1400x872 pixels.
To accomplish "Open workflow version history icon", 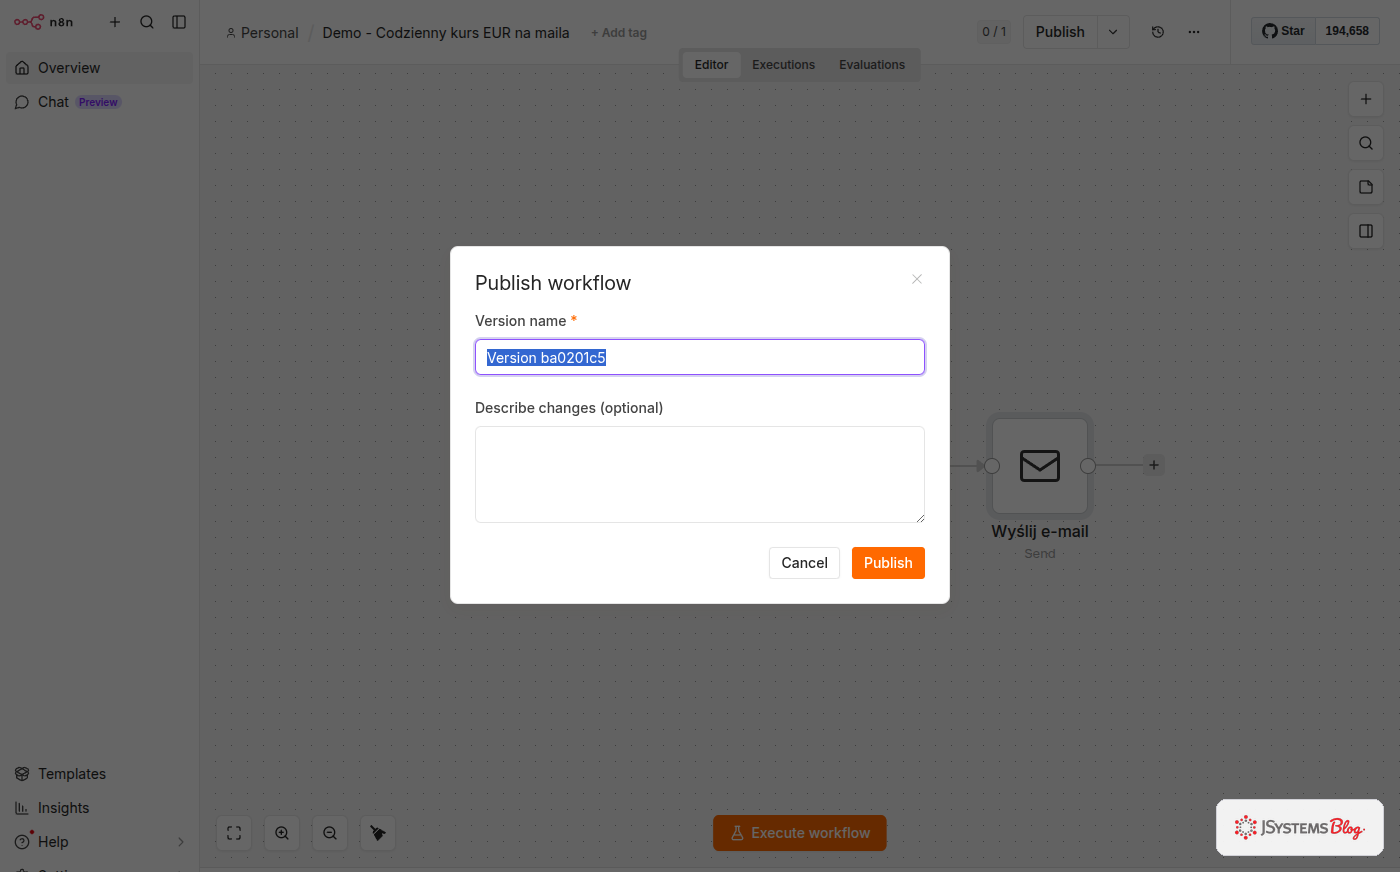I will pyautogui.click(x=1158, y=32).
